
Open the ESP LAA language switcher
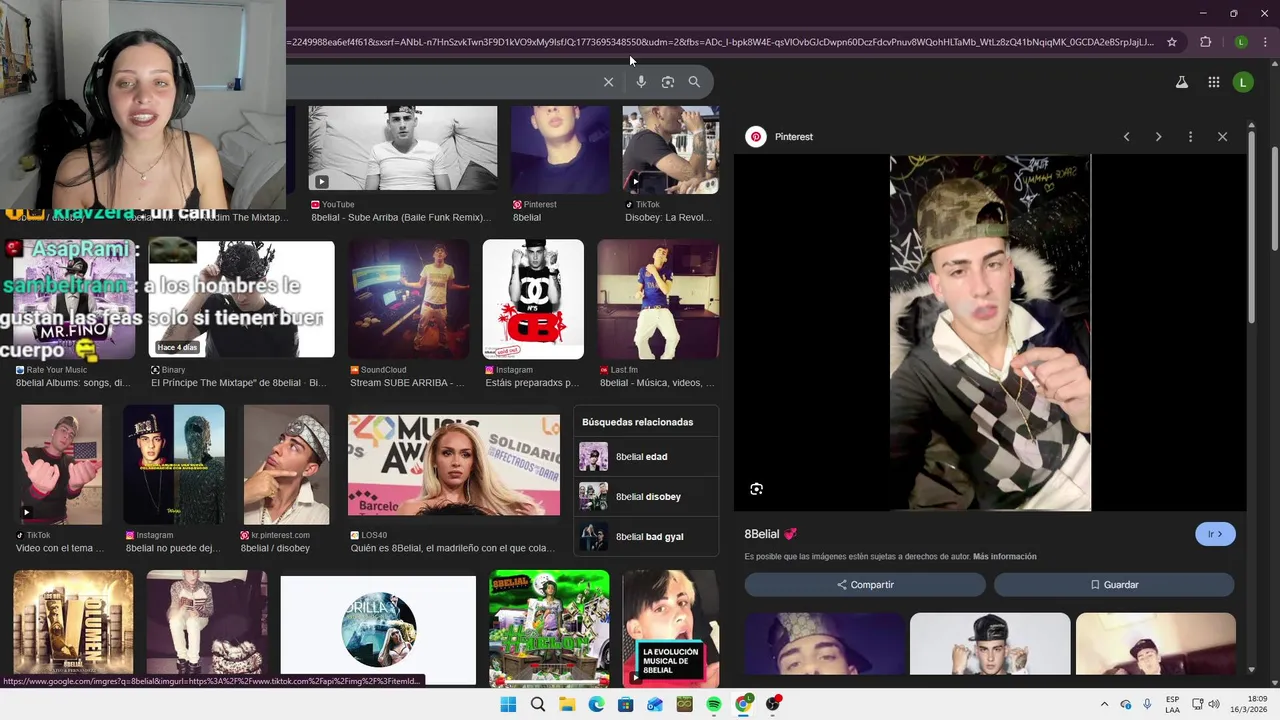(x=1172, y=704)
